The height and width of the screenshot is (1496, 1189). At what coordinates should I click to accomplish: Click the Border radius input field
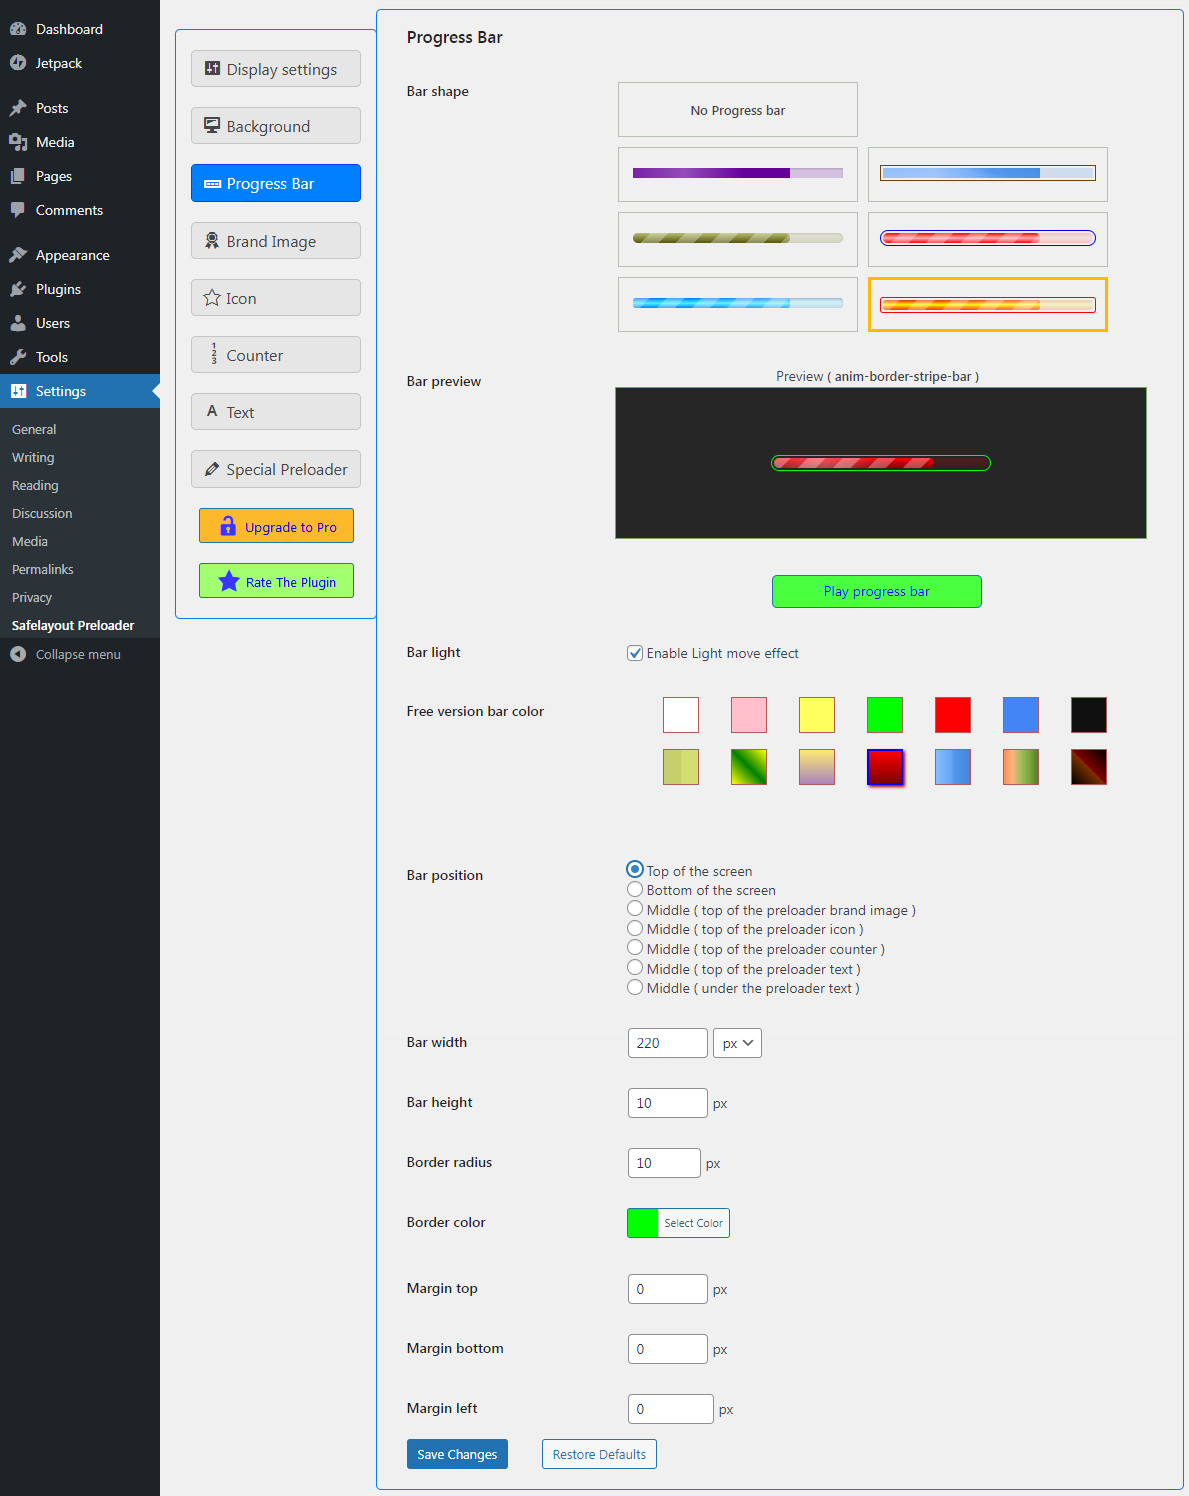click(664, 1163)
